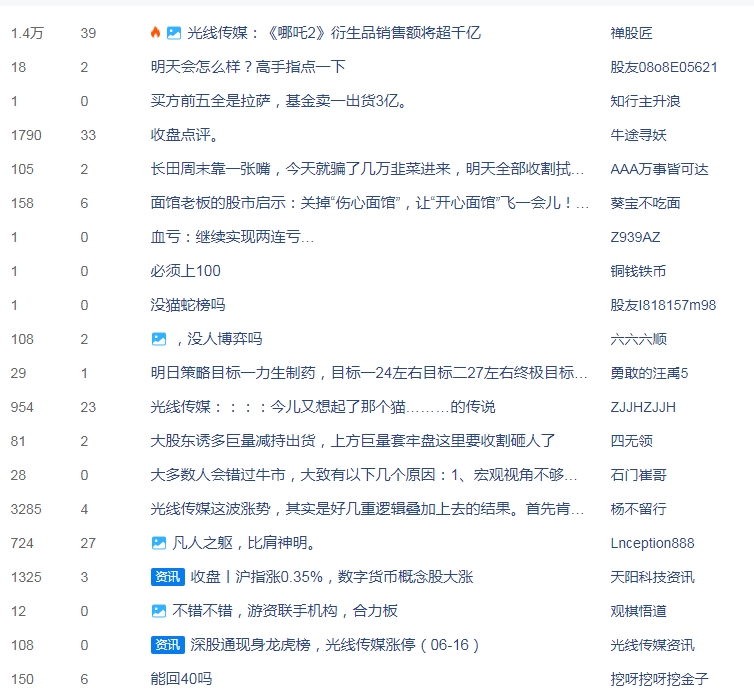Open post 血亏：继续实现两连亏
Image resolution: width=754 pixels, height=690 pixels.
(232, 237)
